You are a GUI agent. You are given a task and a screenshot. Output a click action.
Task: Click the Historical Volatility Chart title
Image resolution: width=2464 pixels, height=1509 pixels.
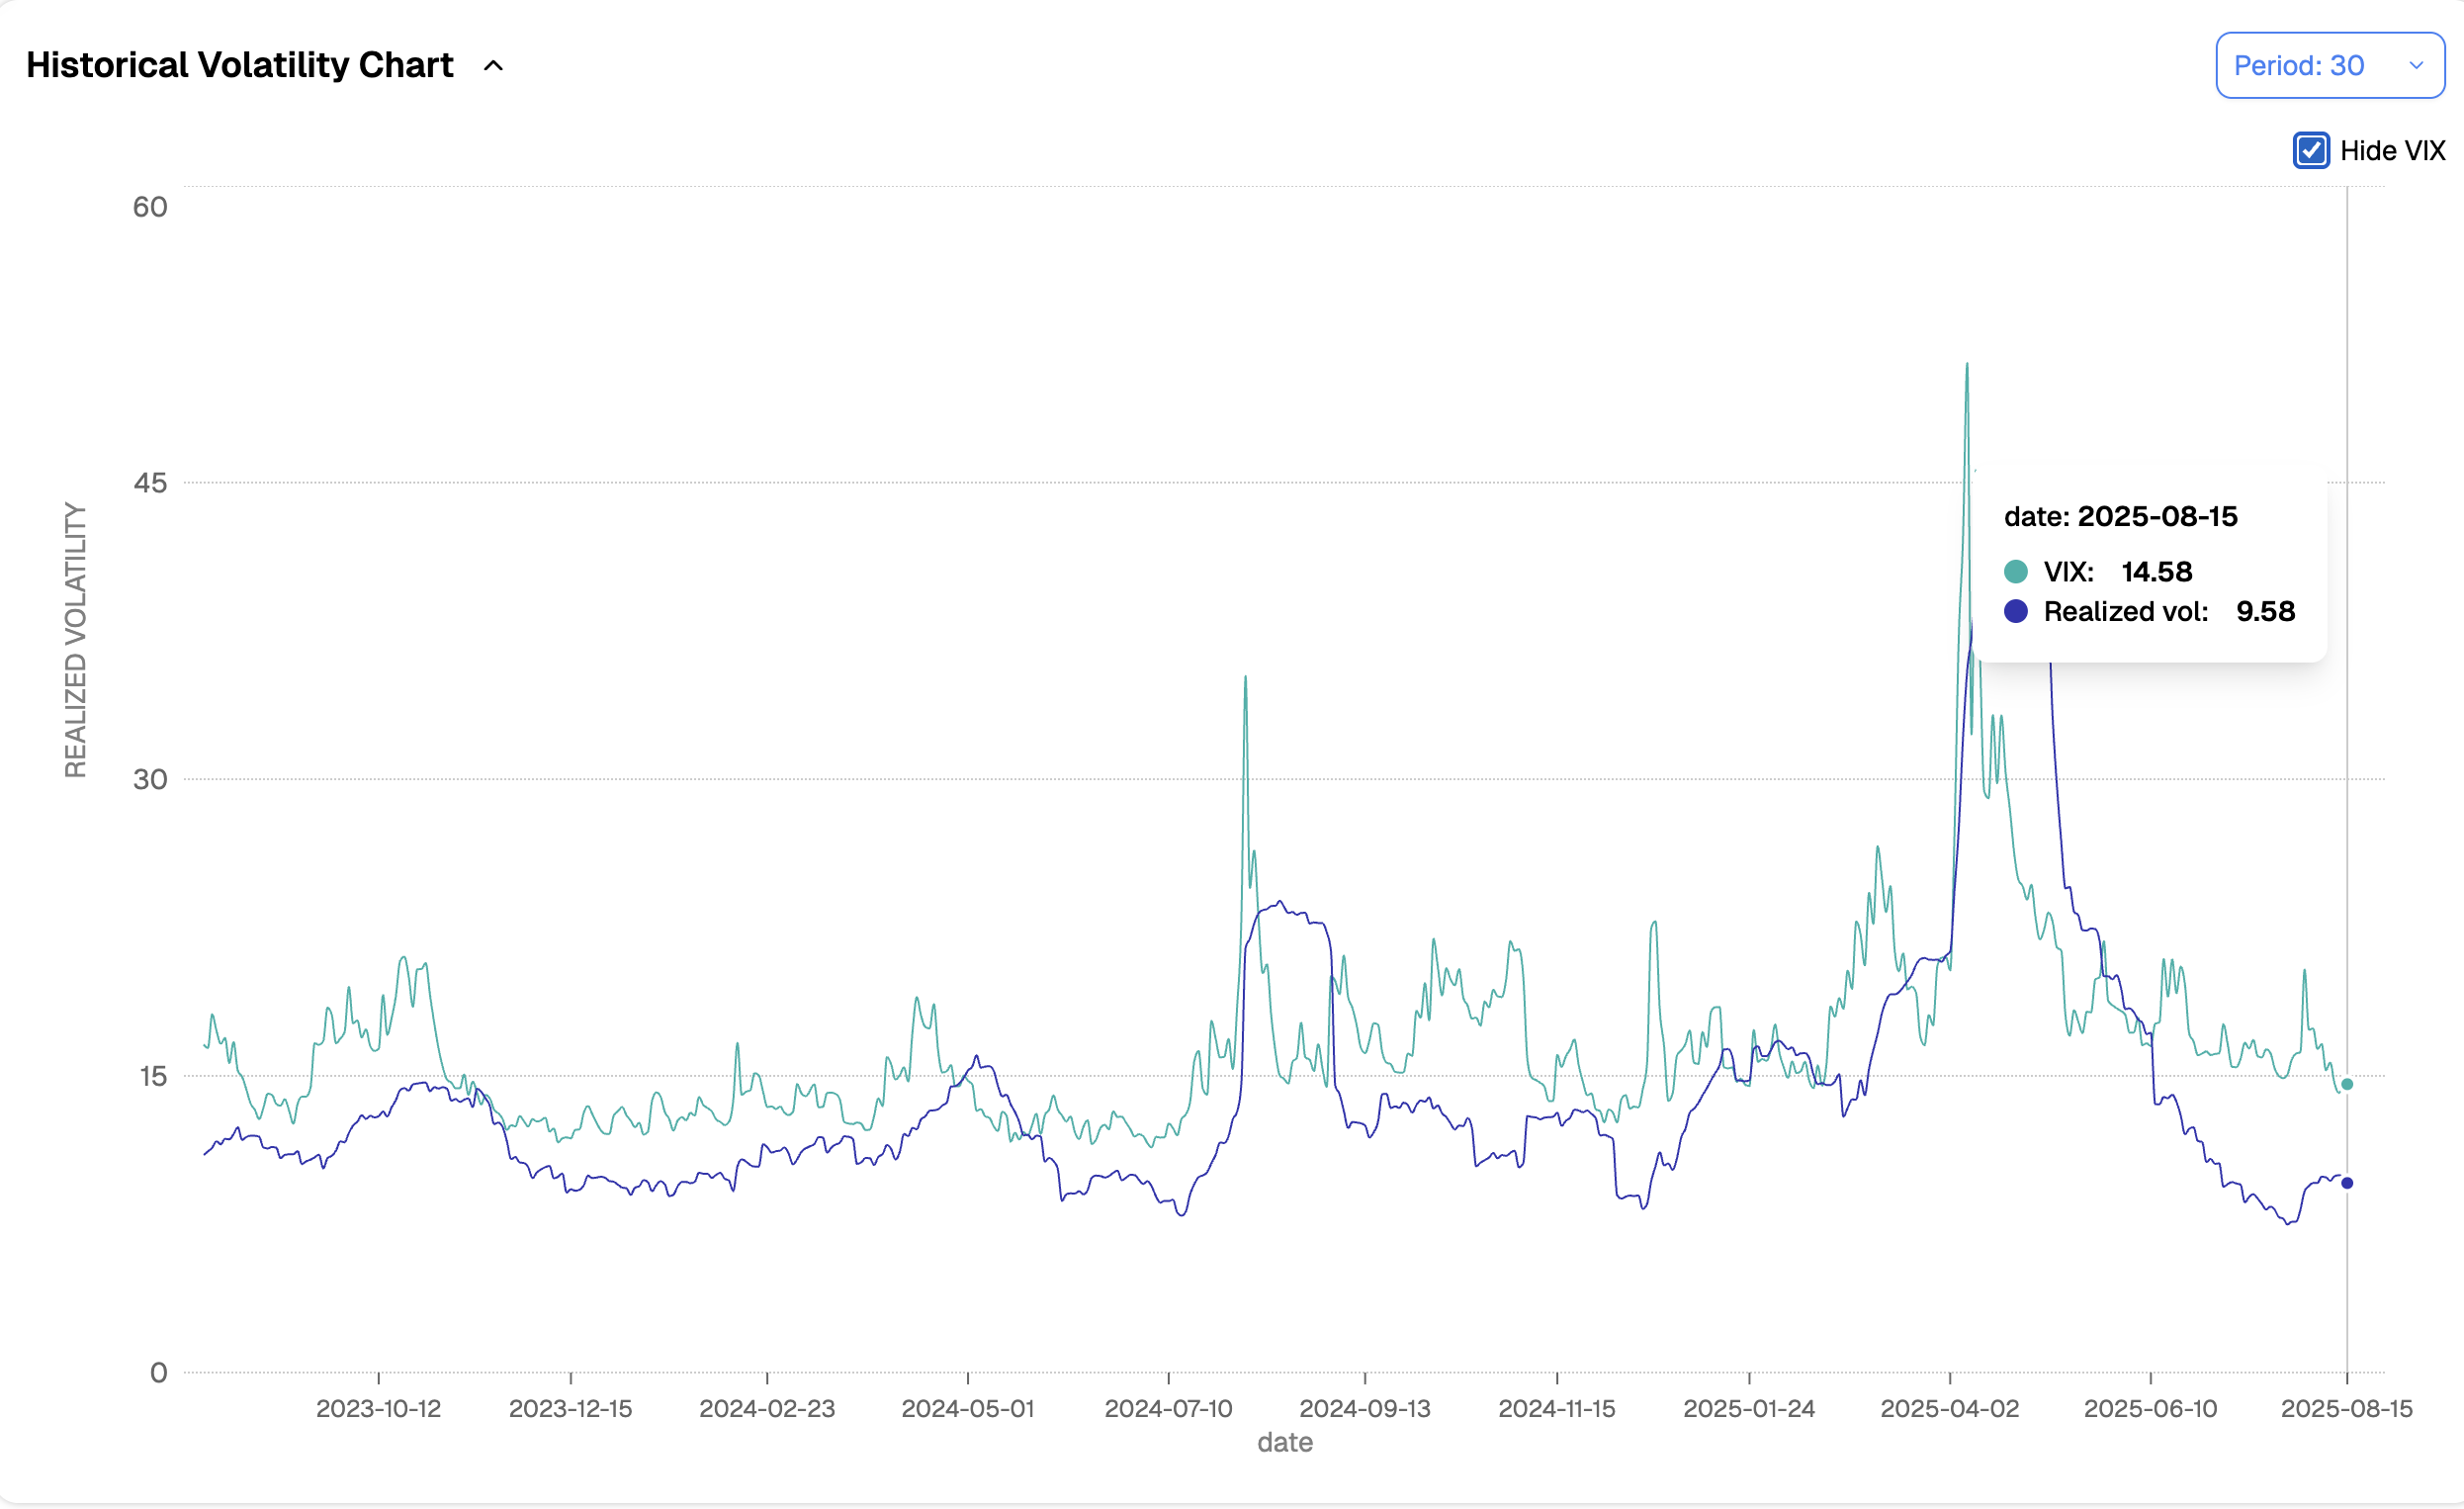(240, 66)
